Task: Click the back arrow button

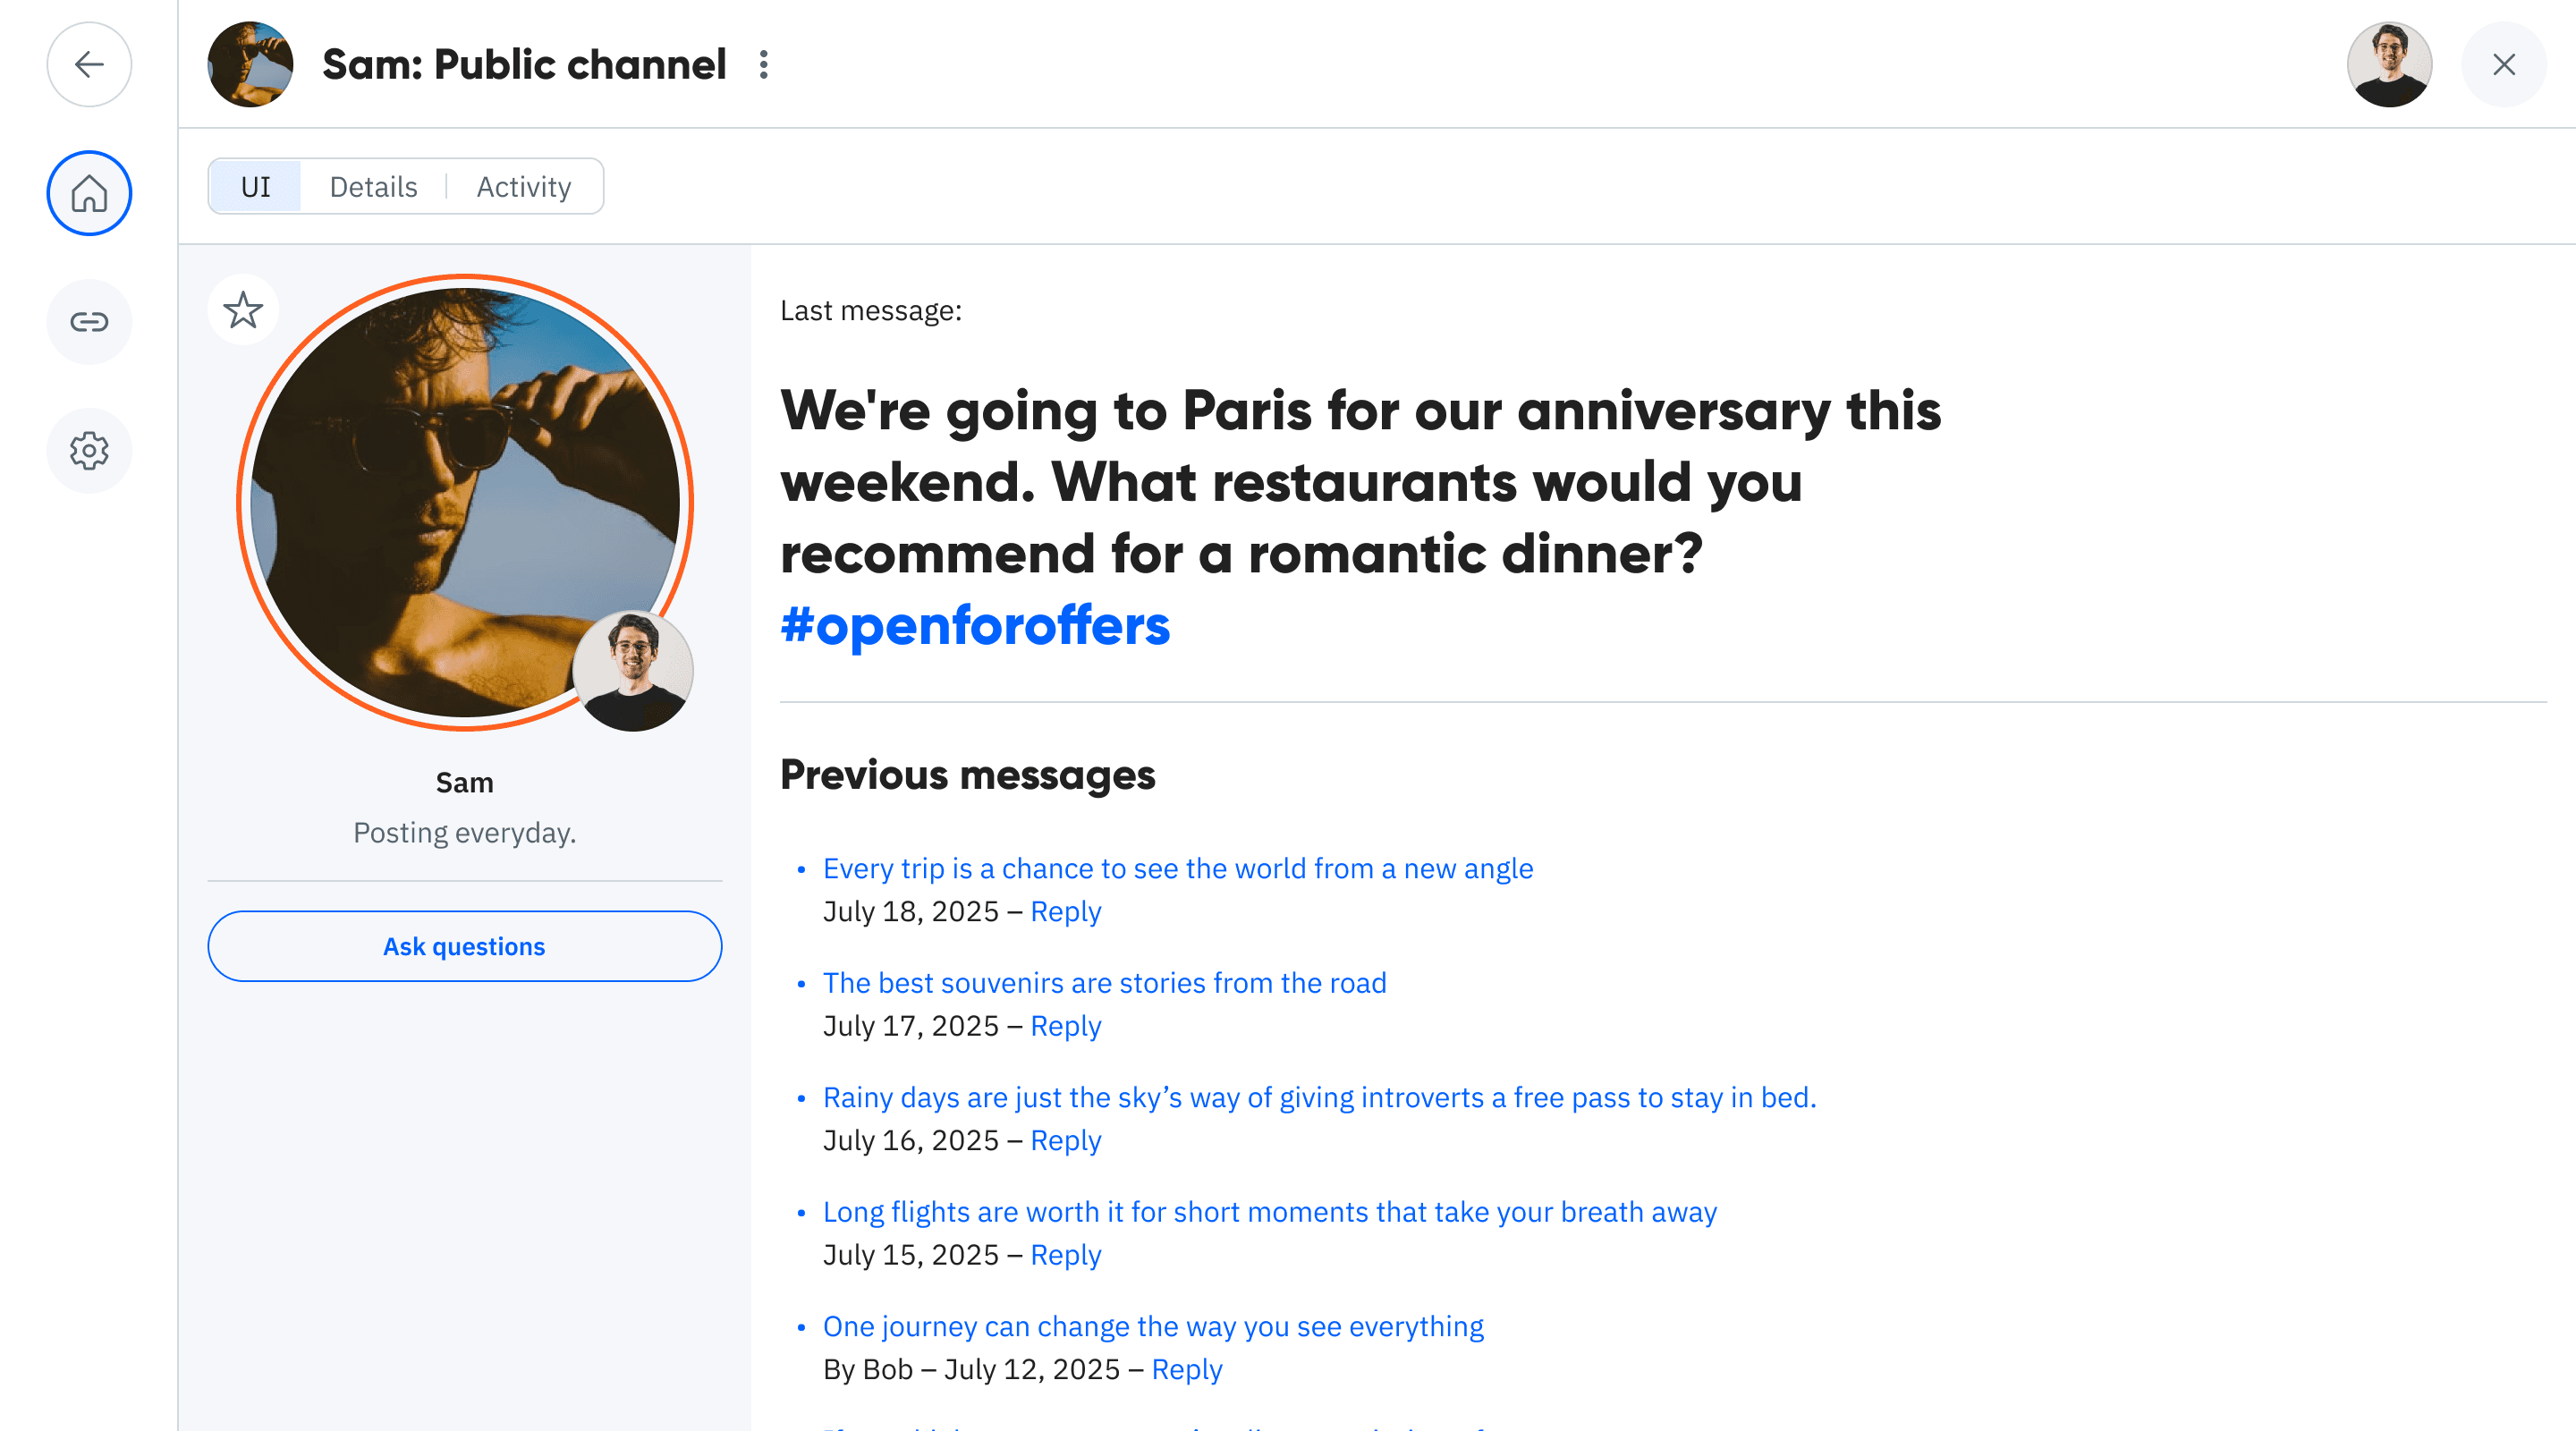Action: tap(89, 65)
